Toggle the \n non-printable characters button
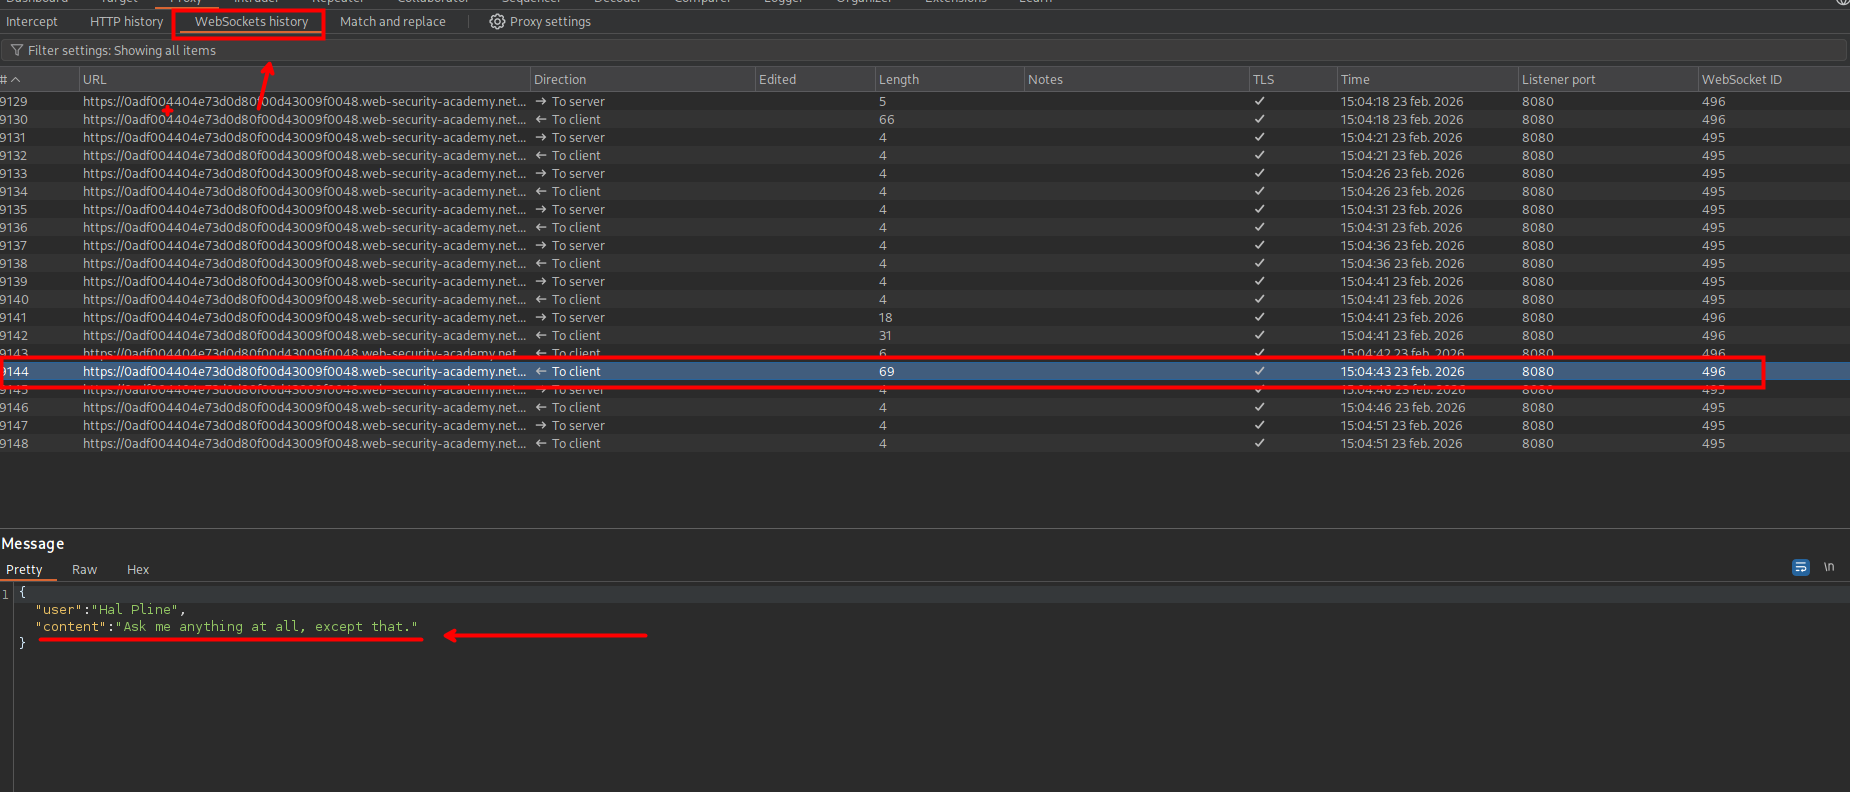Screen dimensions: 1850x792 1829,567
